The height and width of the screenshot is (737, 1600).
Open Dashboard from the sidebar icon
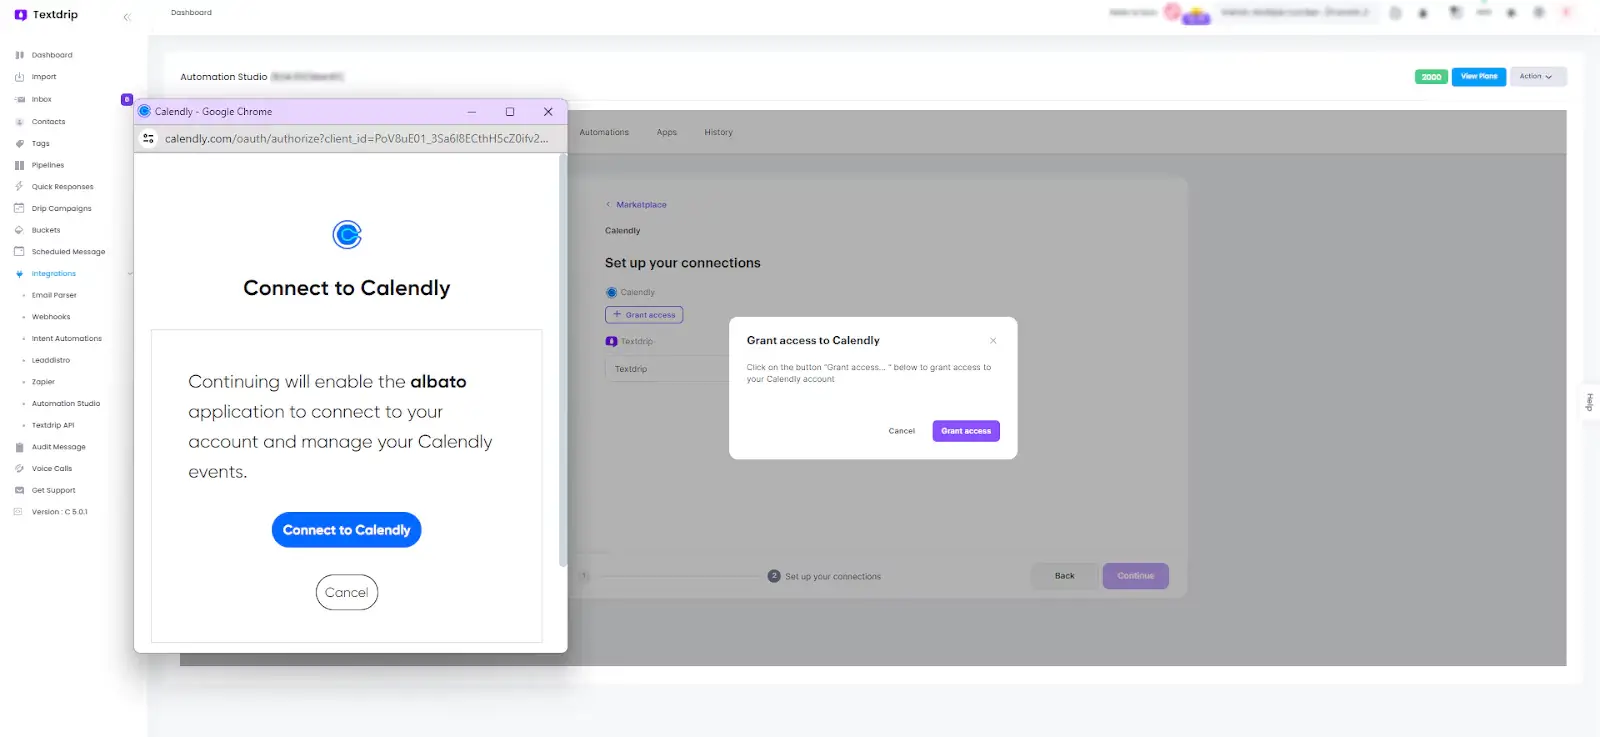click(x=19, y=55)
